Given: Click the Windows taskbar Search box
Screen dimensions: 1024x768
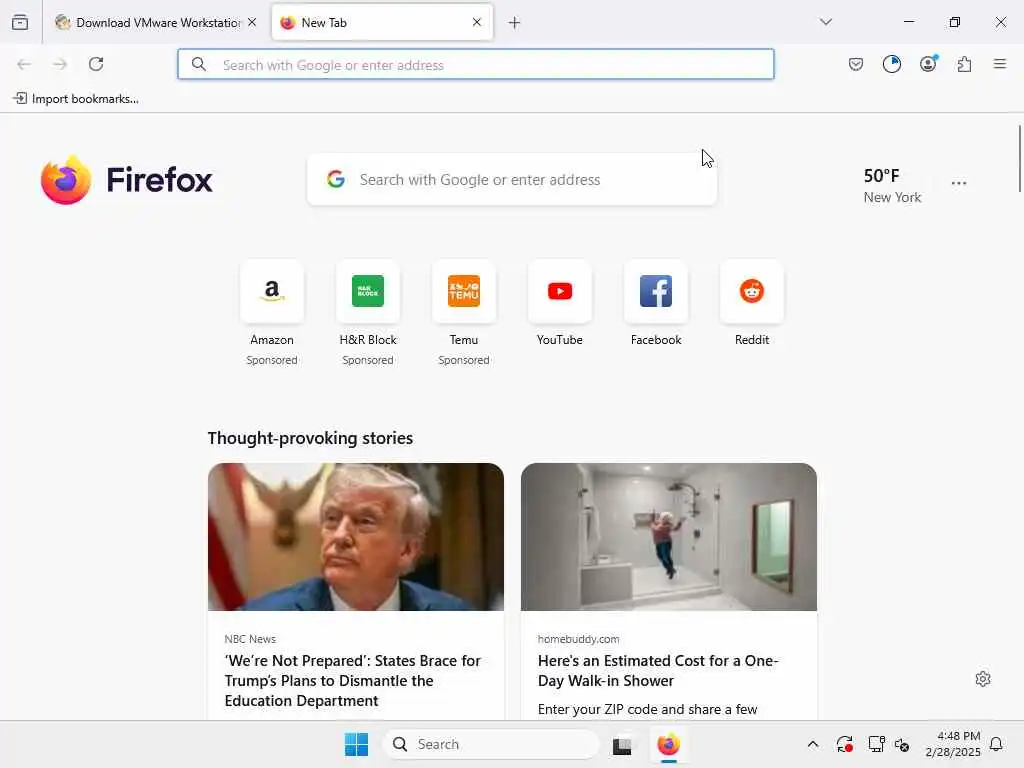Looking at the screenshot, I should coord(491,744).
